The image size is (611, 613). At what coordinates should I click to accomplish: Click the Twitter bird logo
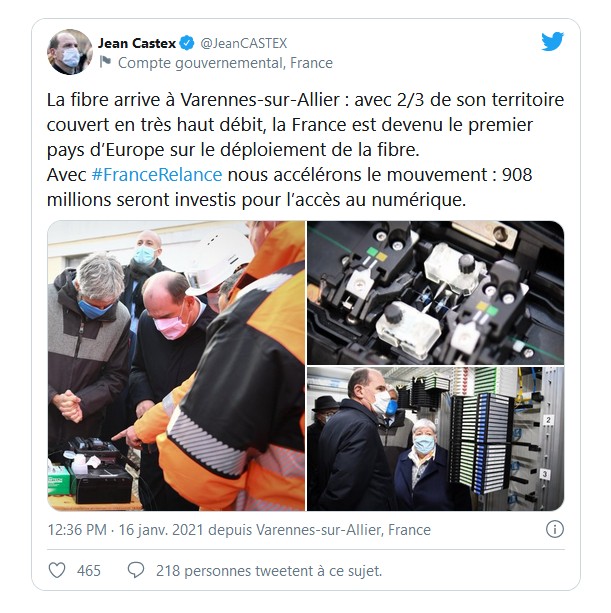(x=552, y=41)
